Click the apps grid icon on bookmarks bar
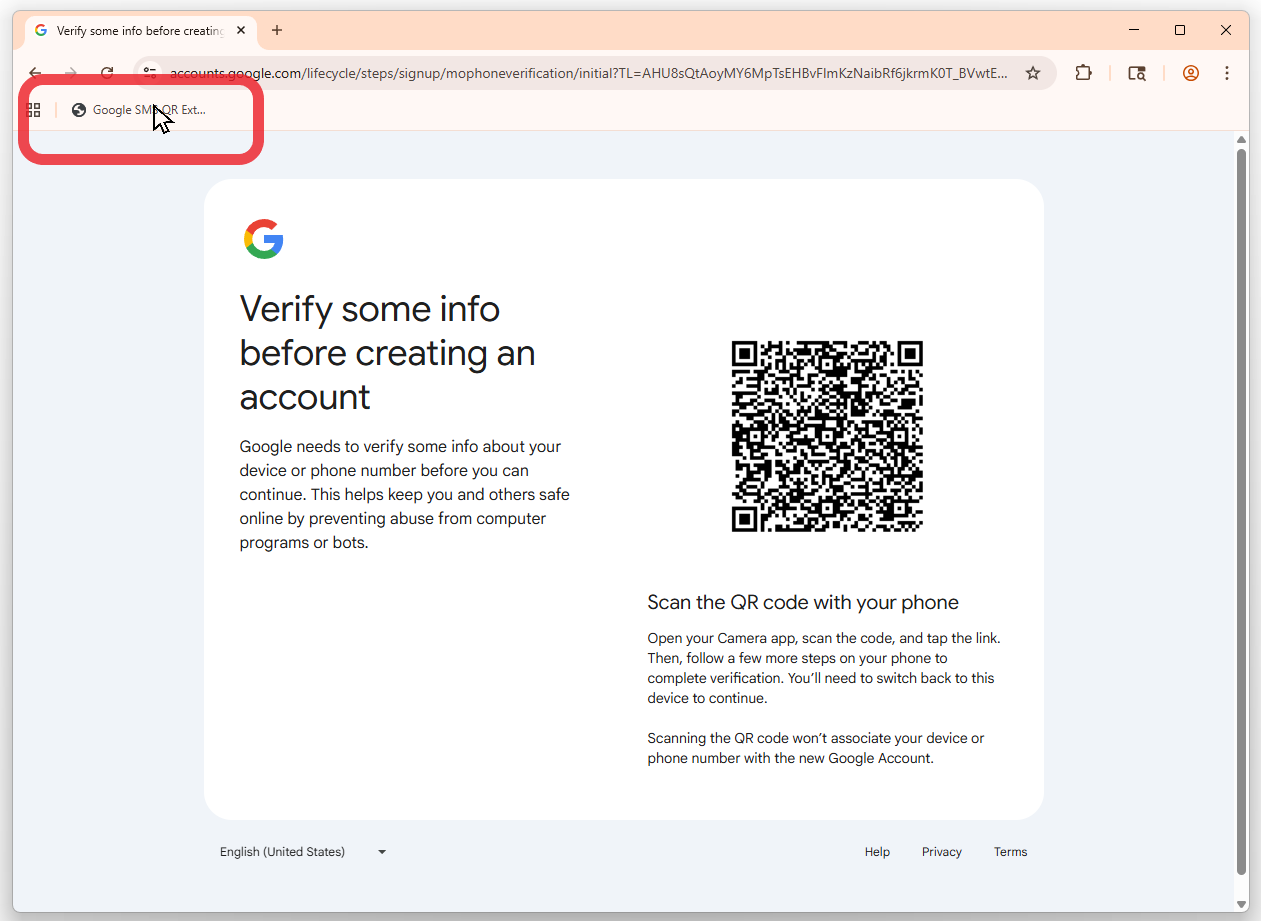Viewport: 1261px width, 921px height. 33,110
